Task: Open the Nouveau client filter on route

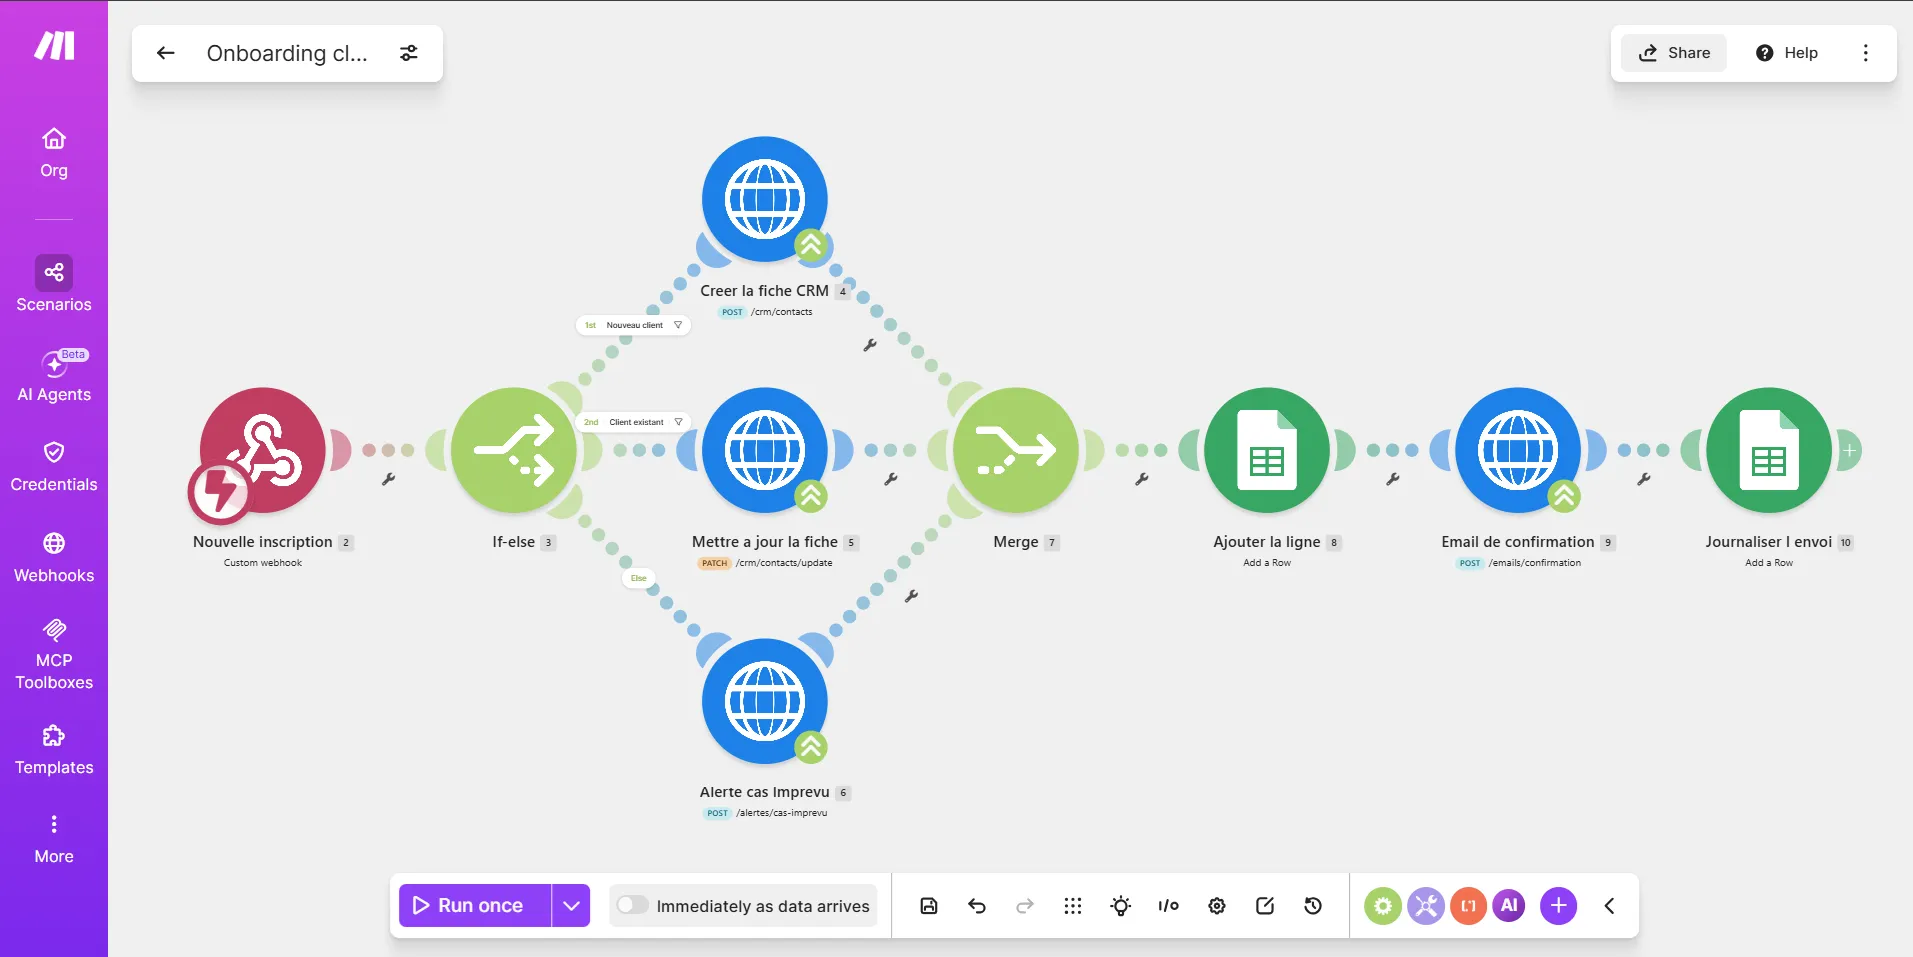Action: [x=633, y=325]
